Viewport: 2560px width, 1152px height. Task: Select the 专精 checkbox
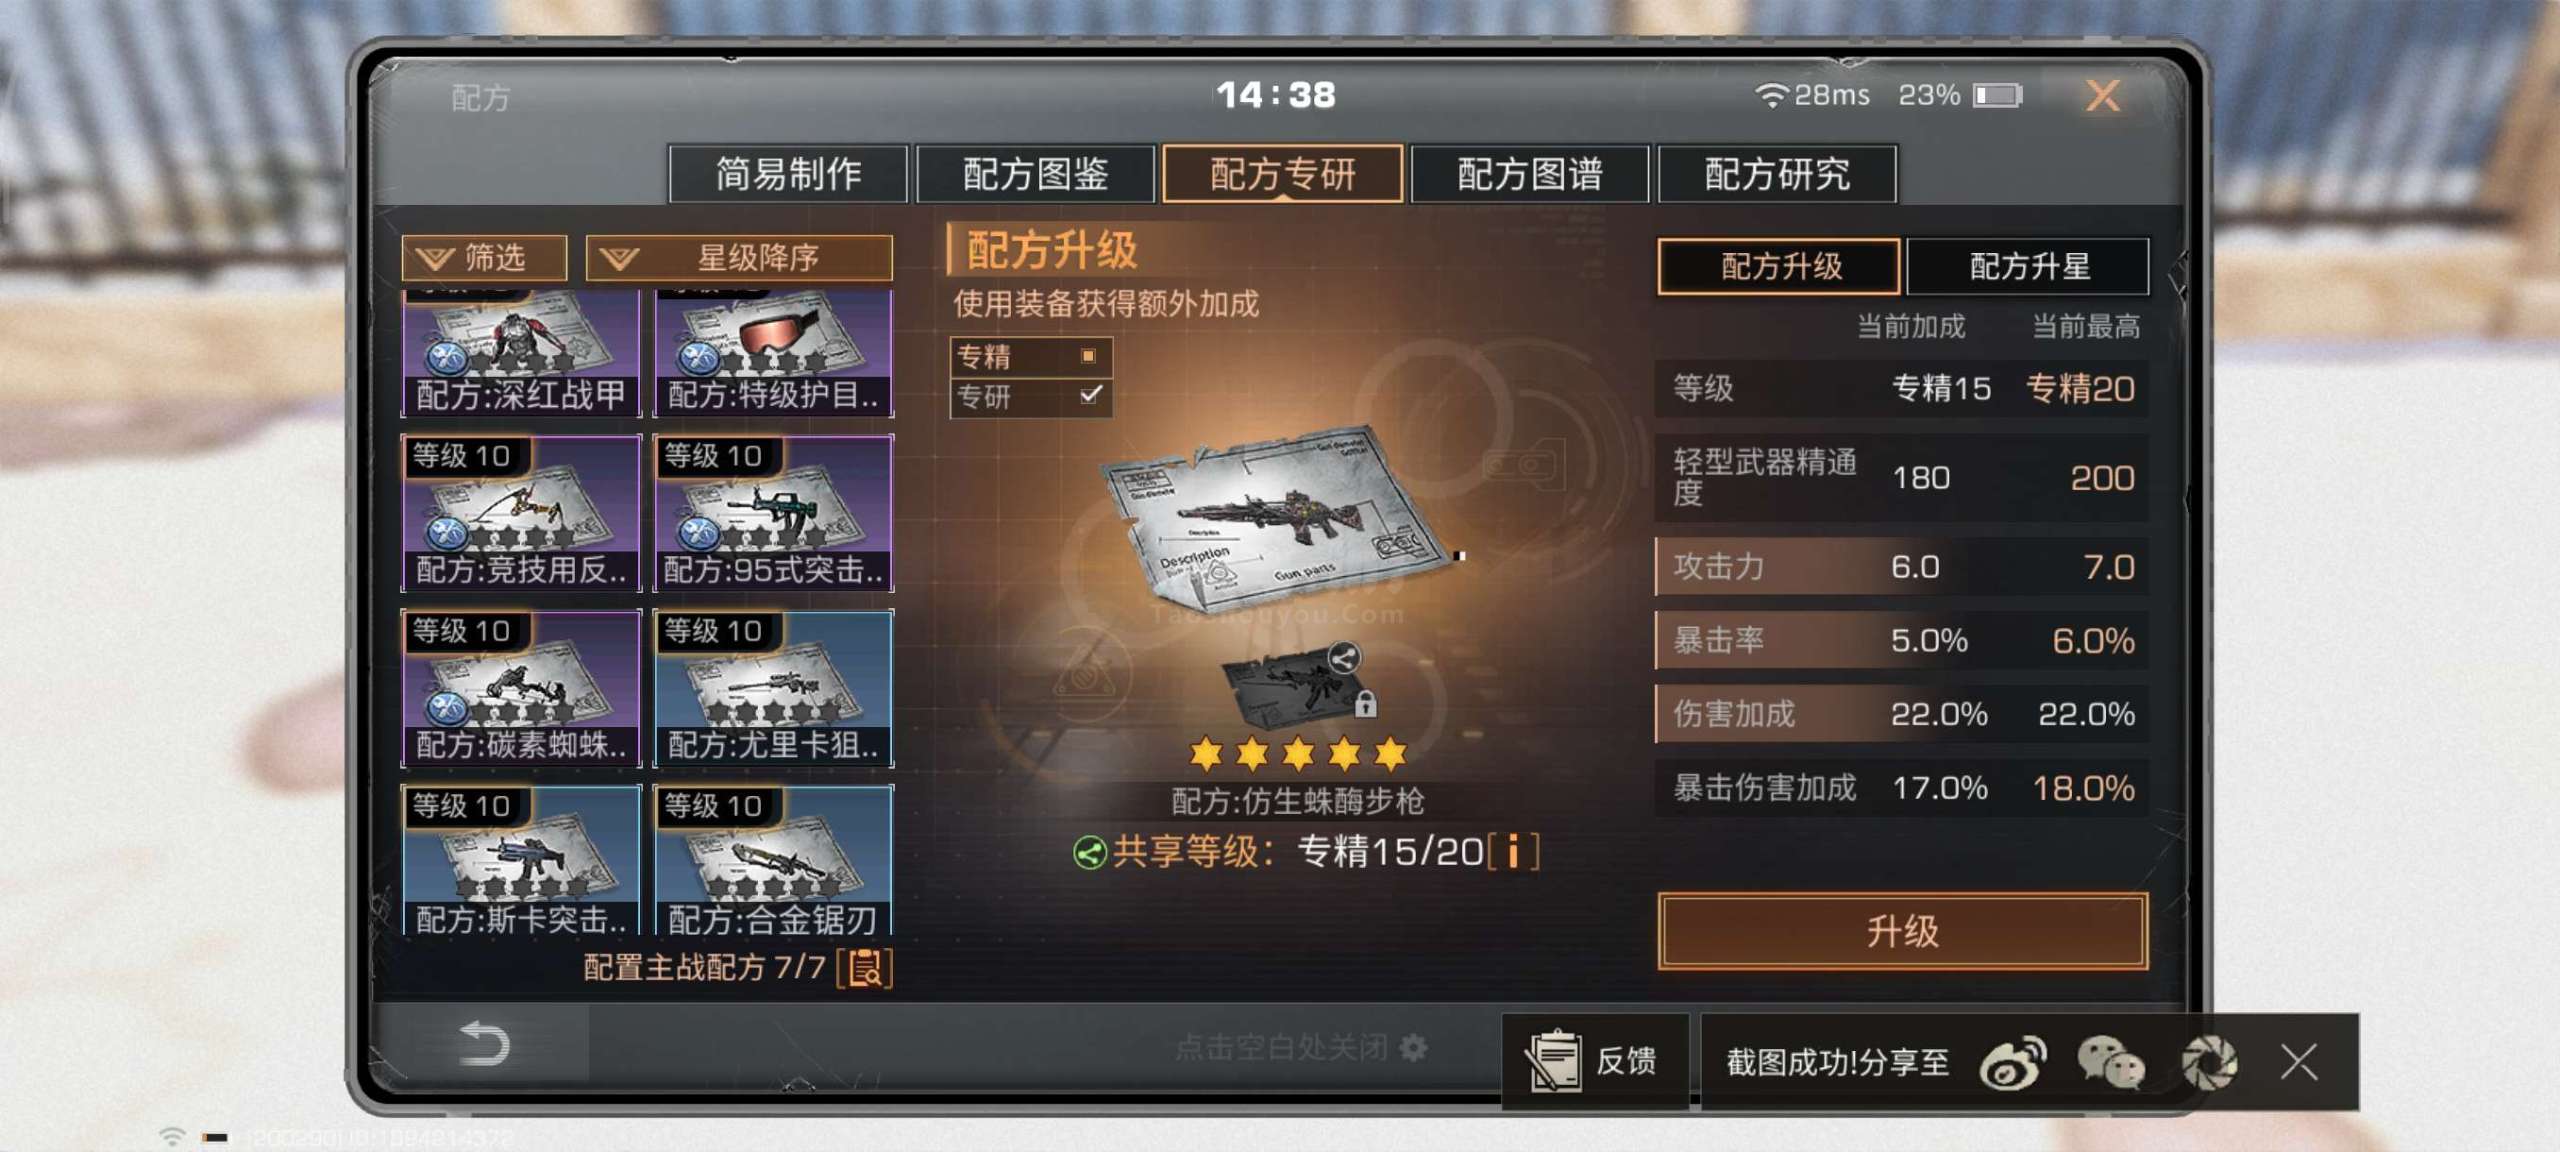(1088, 356)
